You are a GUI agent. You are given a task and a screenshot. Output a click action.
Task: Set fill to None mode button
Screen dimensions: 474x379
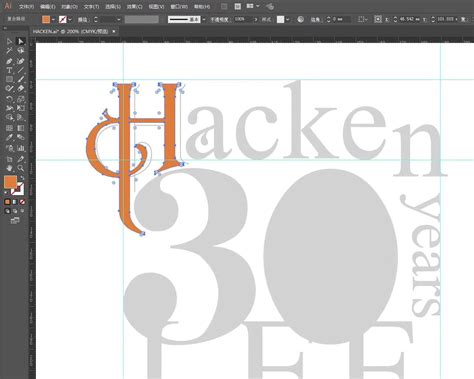(22, 202)
